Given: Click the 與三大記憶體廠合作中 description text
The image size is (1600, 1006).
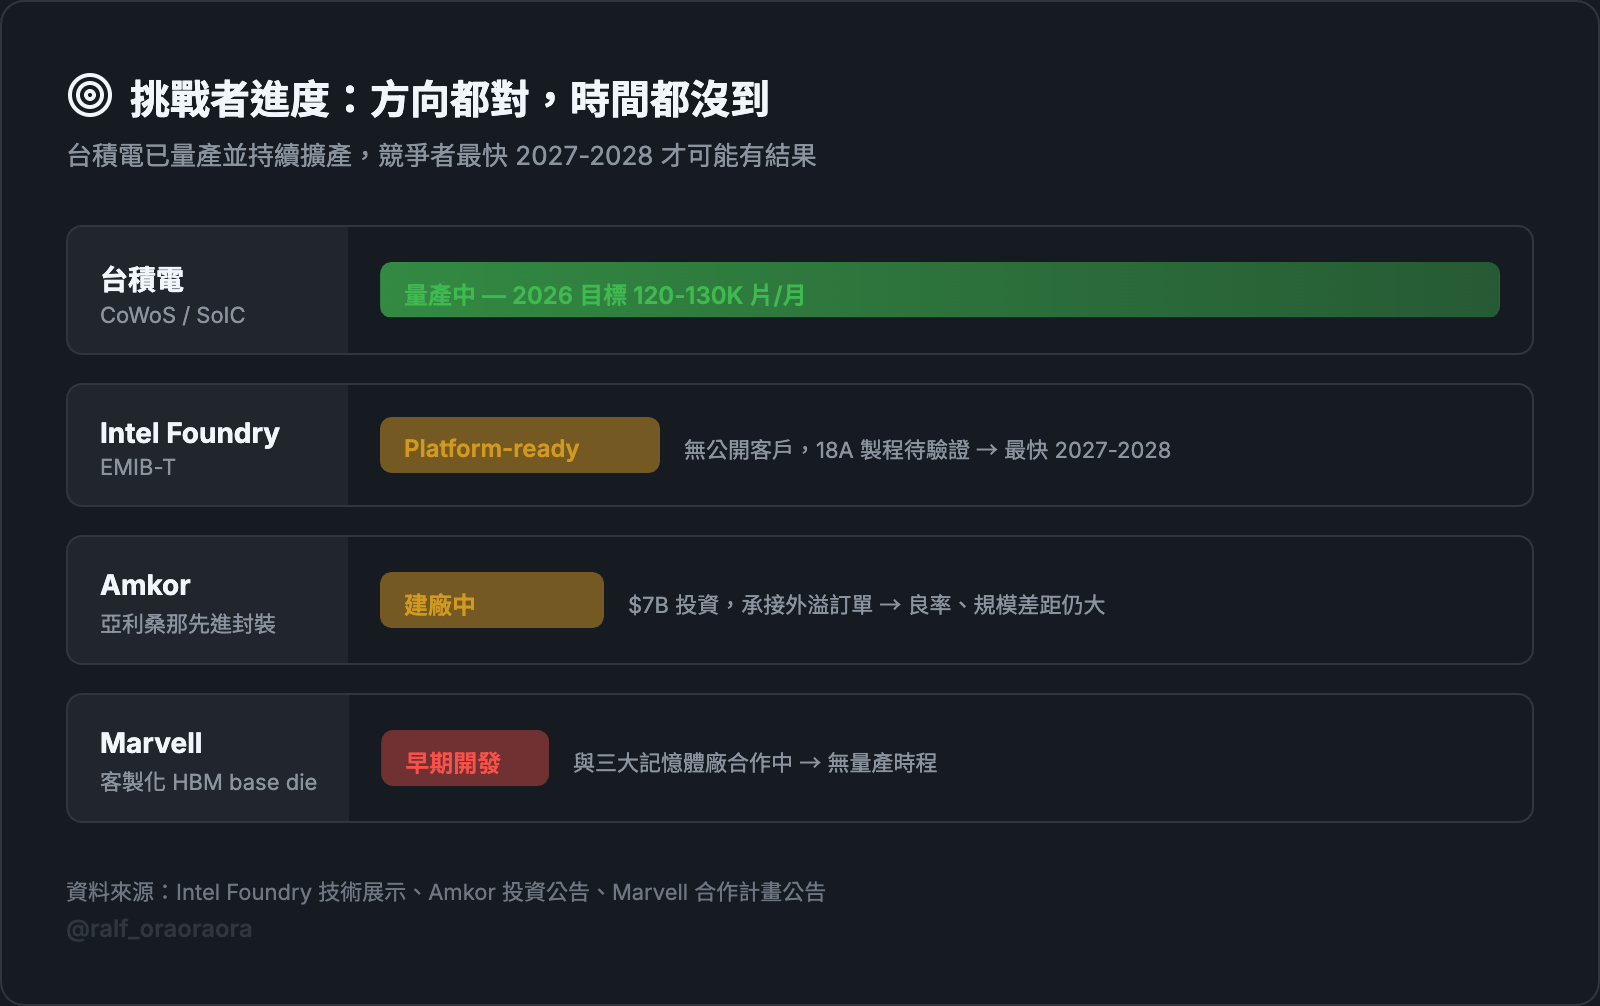Looking at the screenshot, I should tap(754, 763).
